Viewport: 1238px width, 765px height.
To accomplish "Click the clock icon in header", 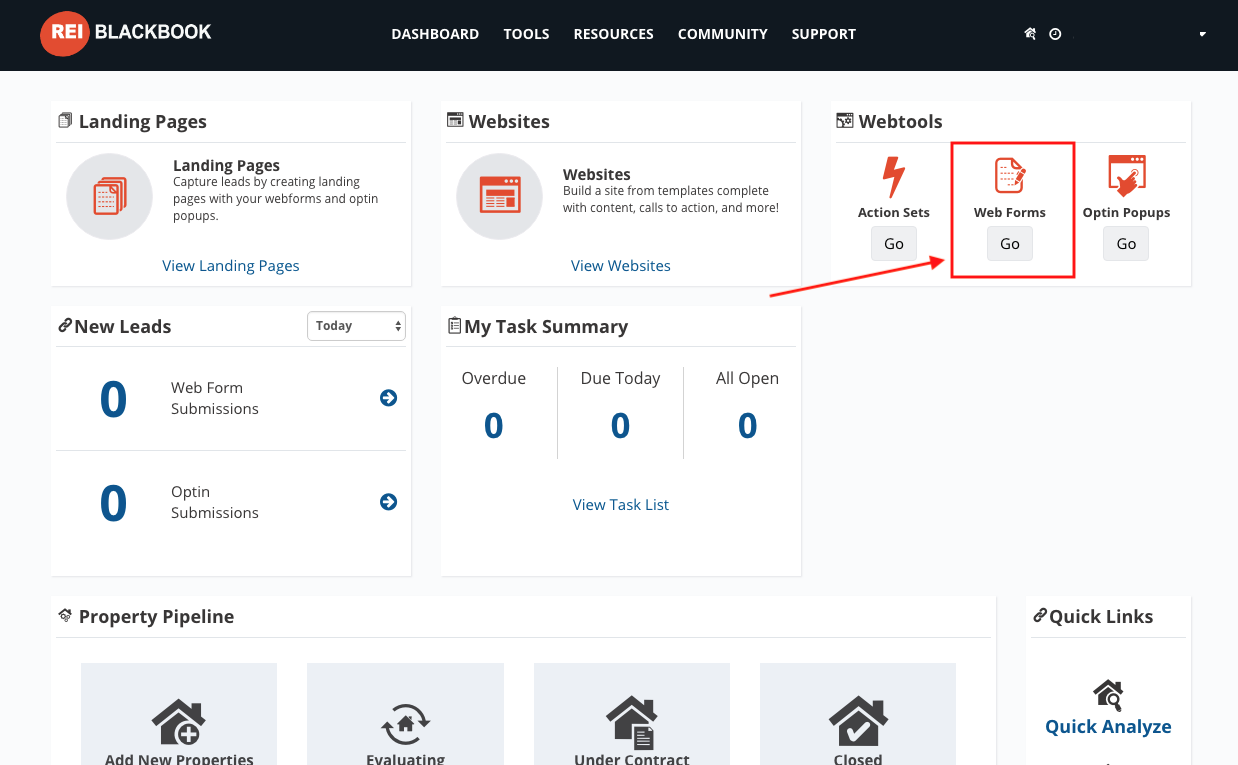I will pyautogui.click(x=1055, y=34).
